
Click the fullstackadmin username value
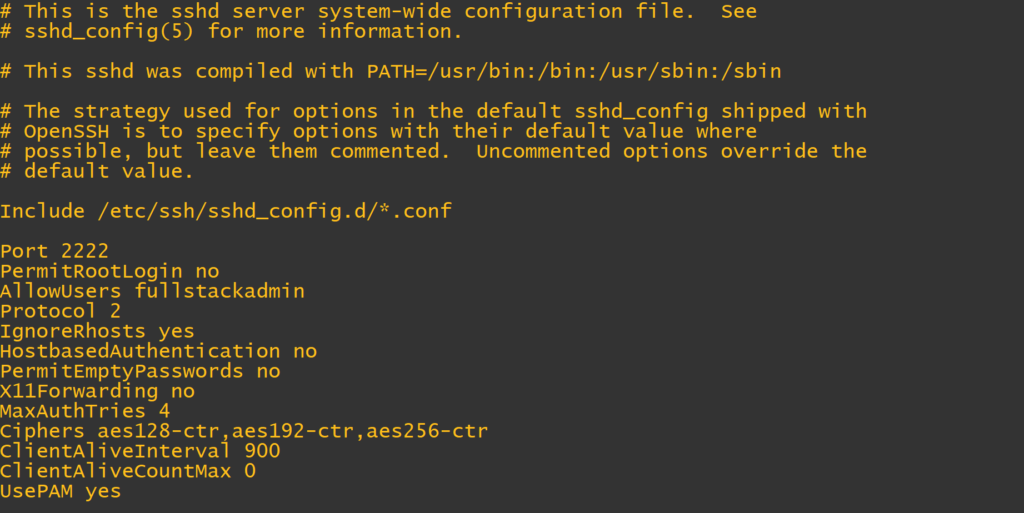[219, 291]
